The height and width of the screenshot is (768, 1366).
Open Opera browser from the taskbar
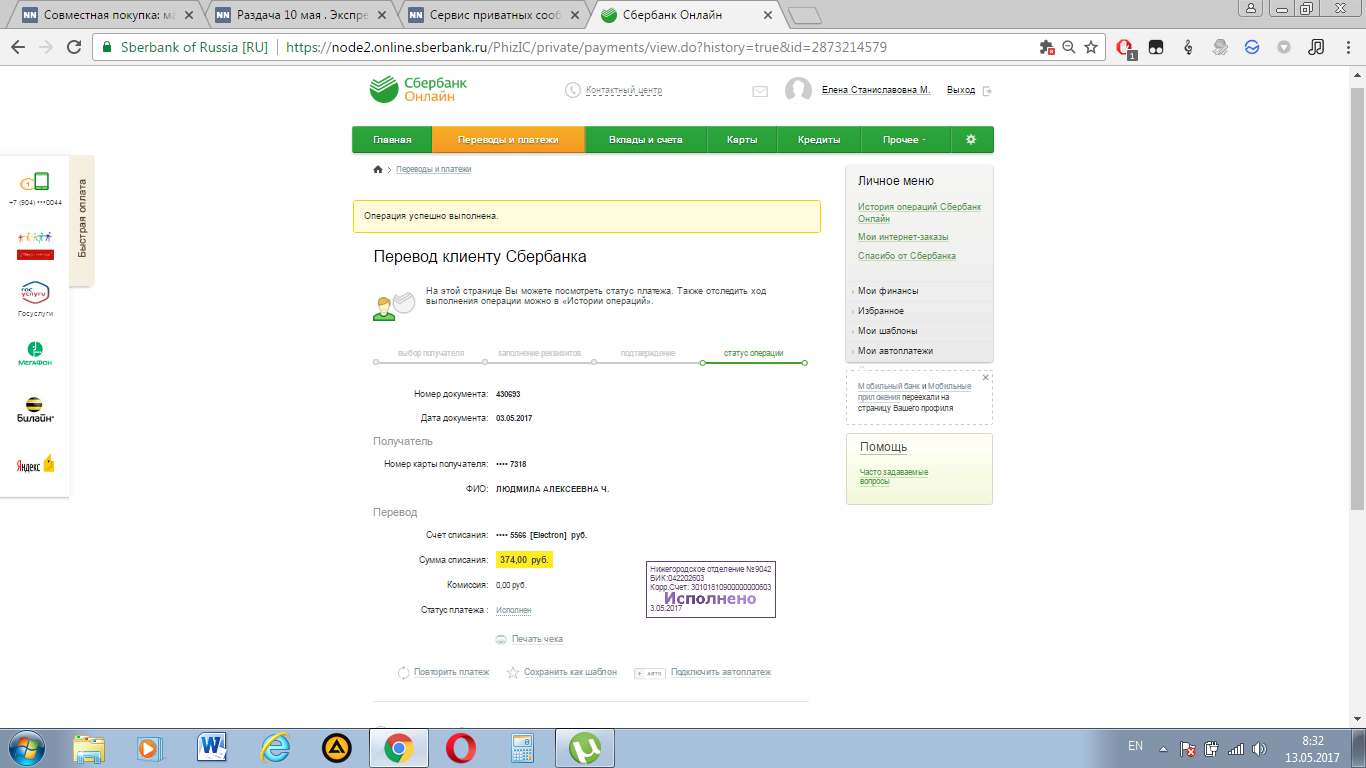tap(460, 747)
